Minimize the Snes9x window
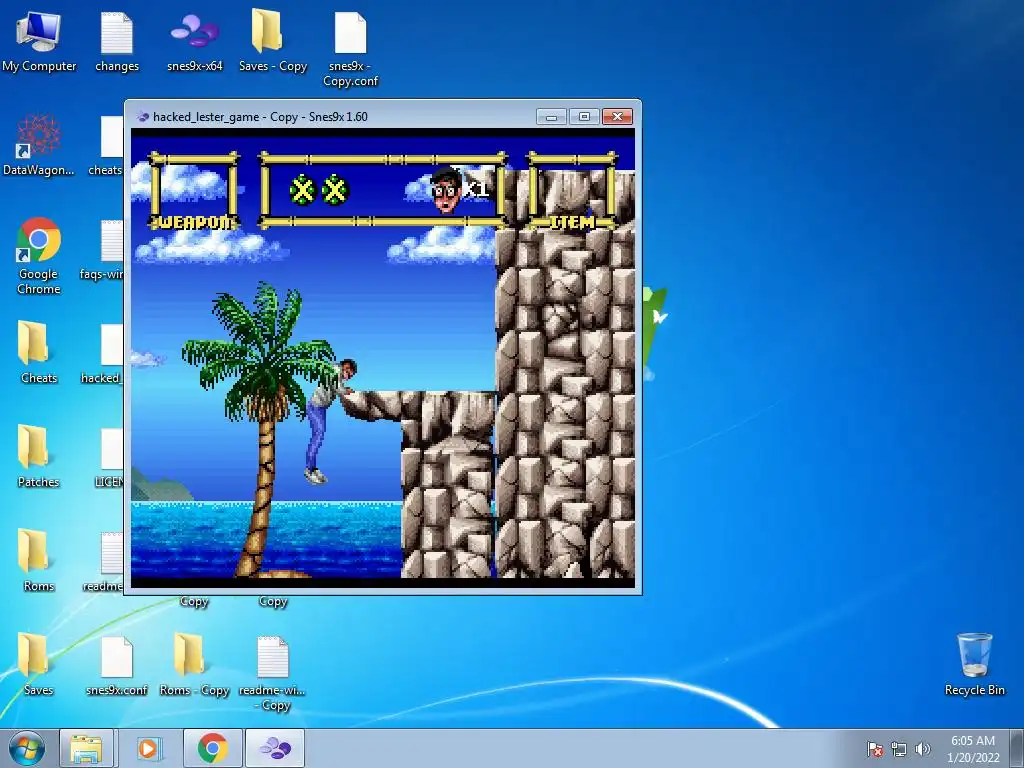The height and width of the screenshot is (768, 1024). tap(551, 117)
